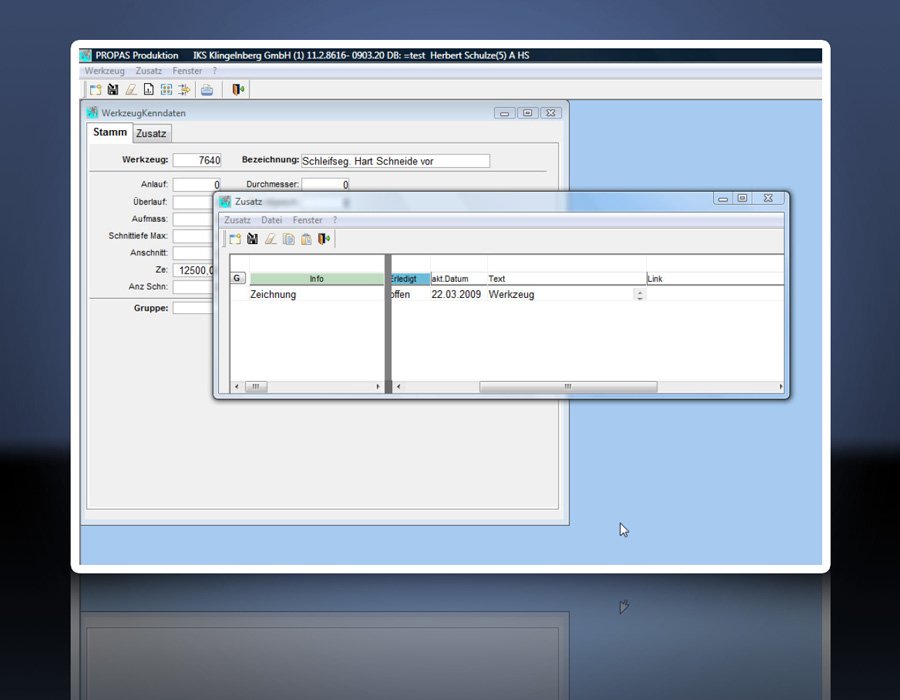Maximize the Zusatz window
This screenshot has width=900, height=700.
(x=742, y=198)
